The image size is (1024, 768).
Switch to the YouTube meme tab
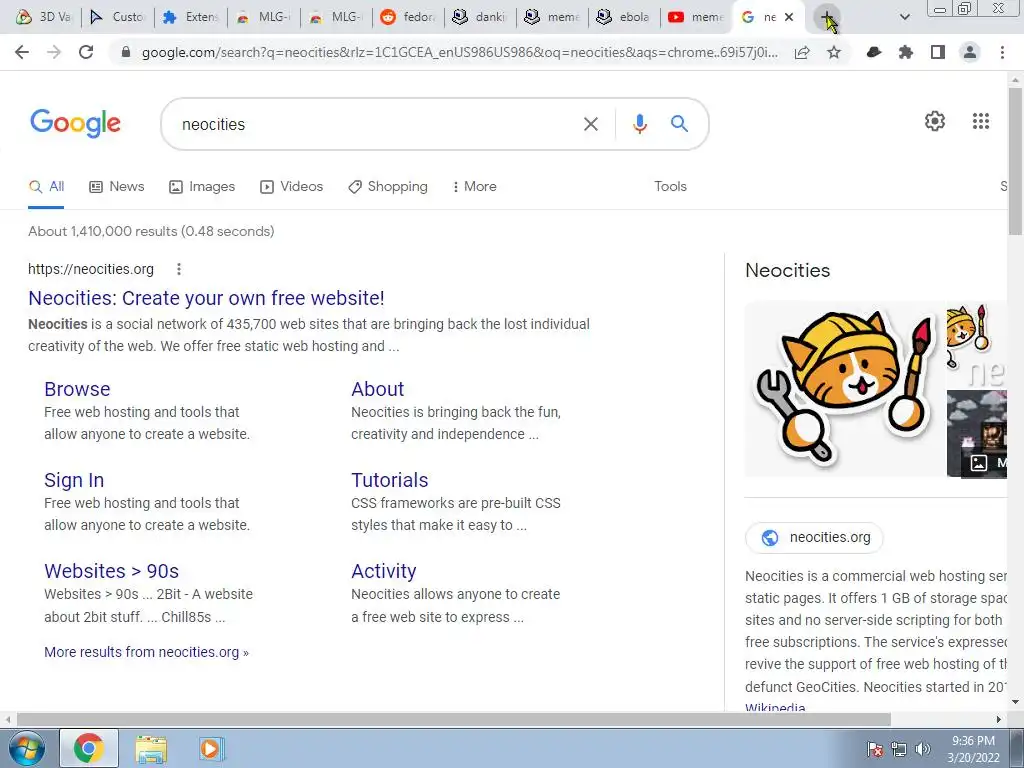(x=696, y=17)
